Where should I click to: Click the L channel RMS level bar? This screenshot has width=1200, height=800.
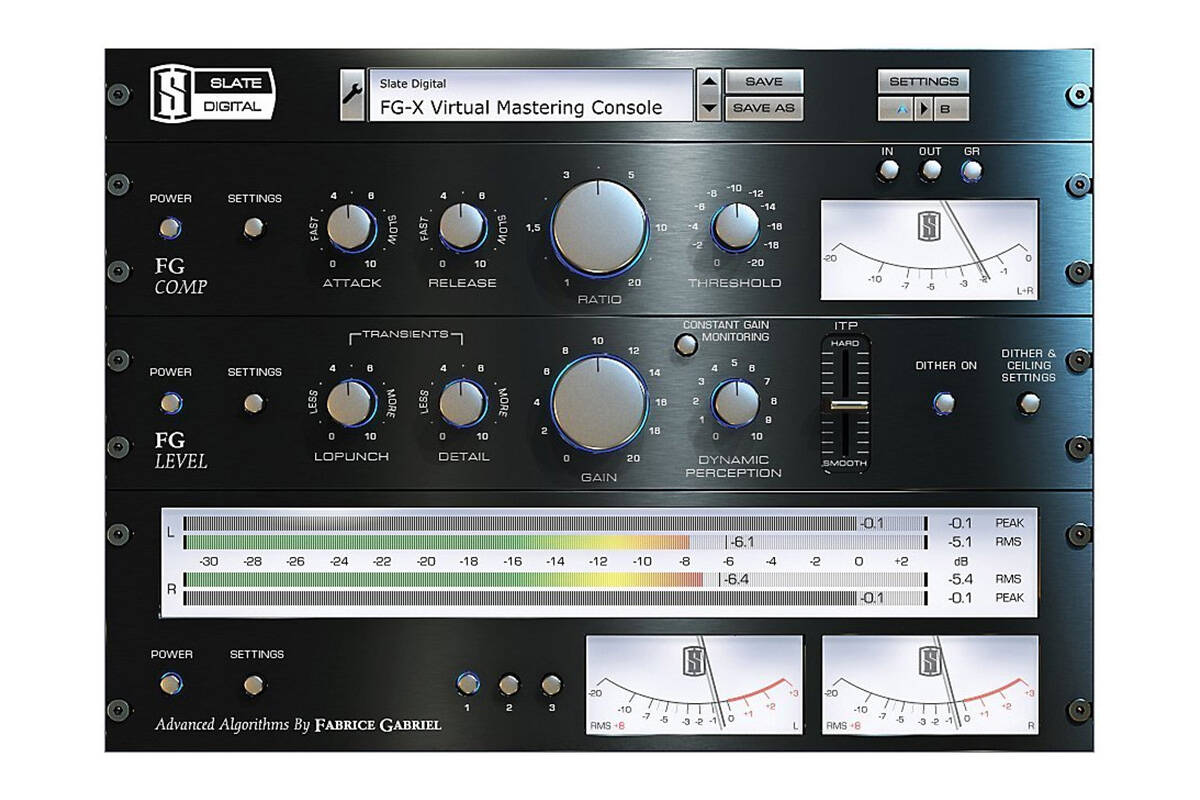click(x=555, y=542)
